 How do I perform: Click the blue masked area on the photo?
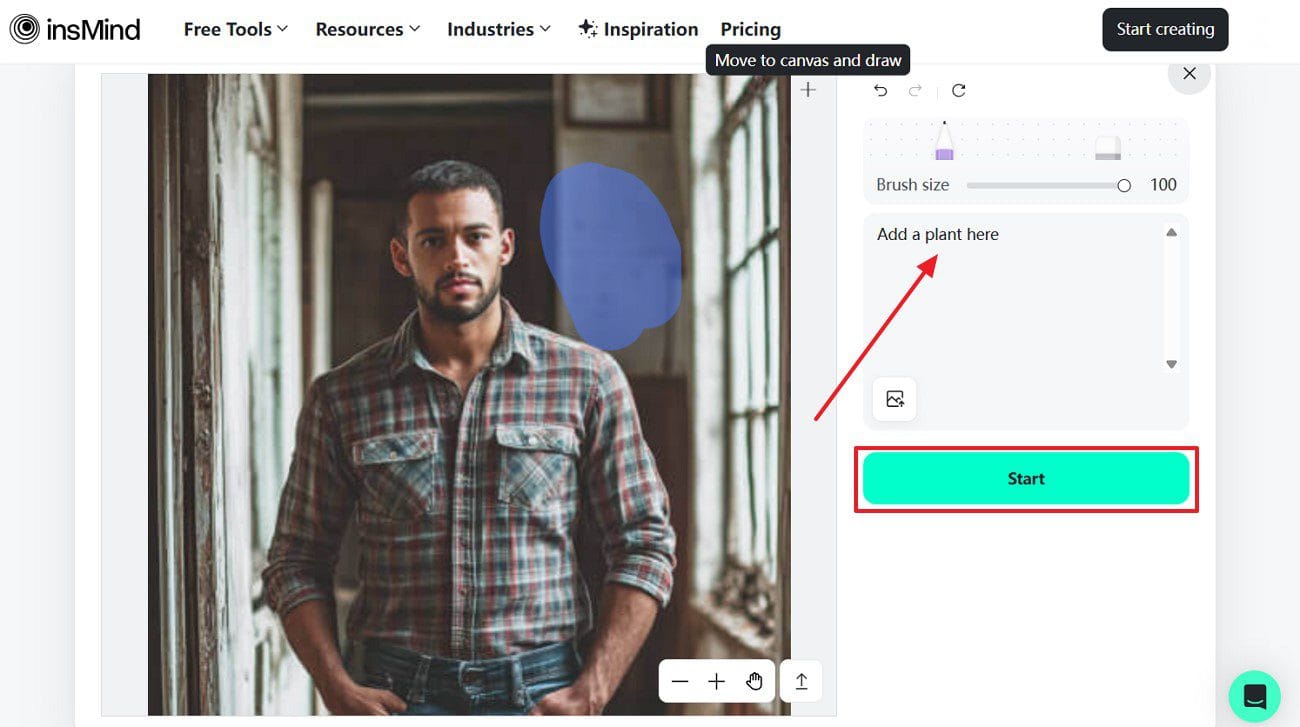[610, 255]
